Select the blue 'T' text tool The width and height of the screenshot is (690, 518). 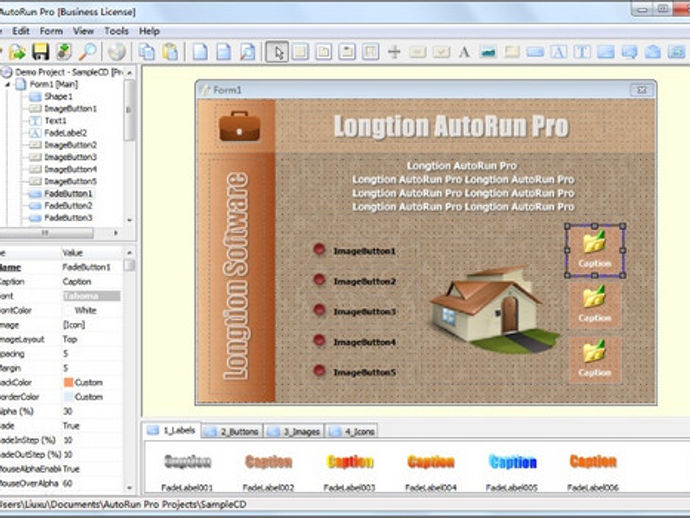[x=582, y=52]
